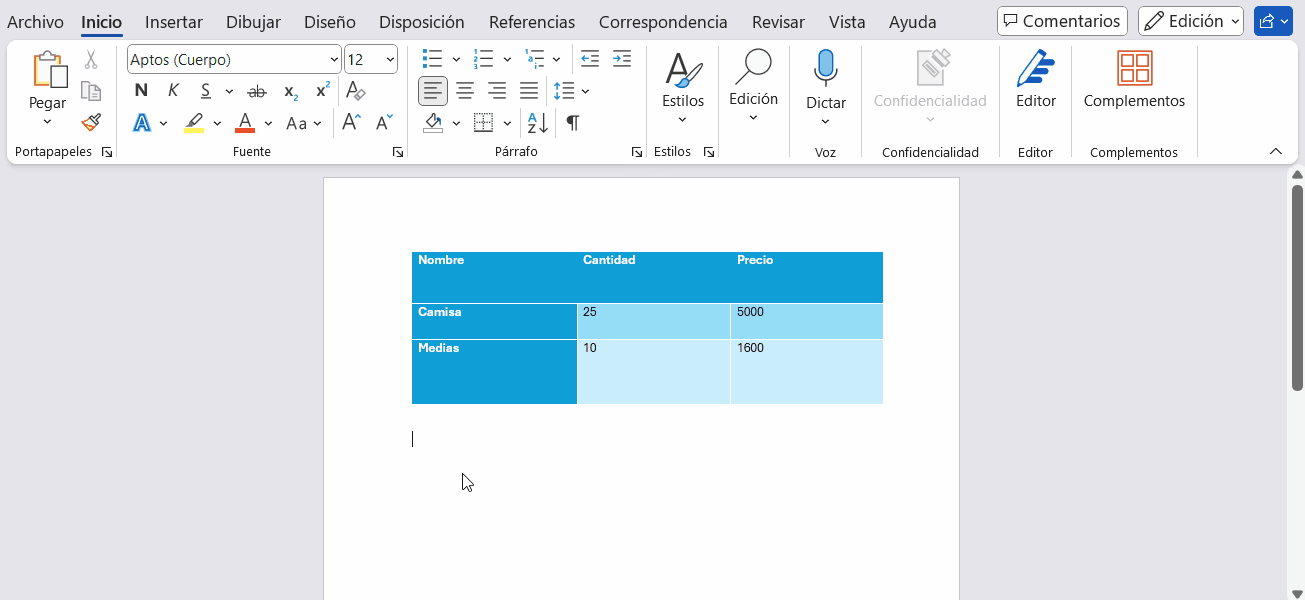The height and width of the screenshot is (600, 1305).
Task: Switch to the Insertar tab
Action: (x=174, y=22)
